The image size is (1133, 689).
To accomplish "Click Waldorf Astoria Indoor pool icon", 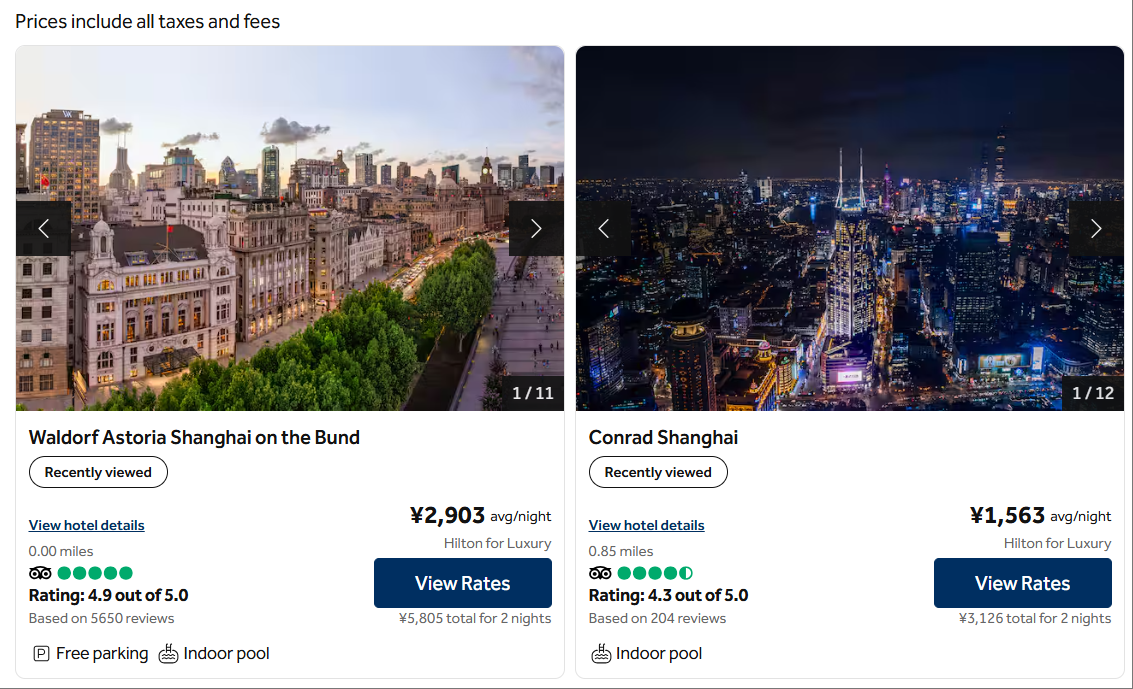I will point(168,654).
